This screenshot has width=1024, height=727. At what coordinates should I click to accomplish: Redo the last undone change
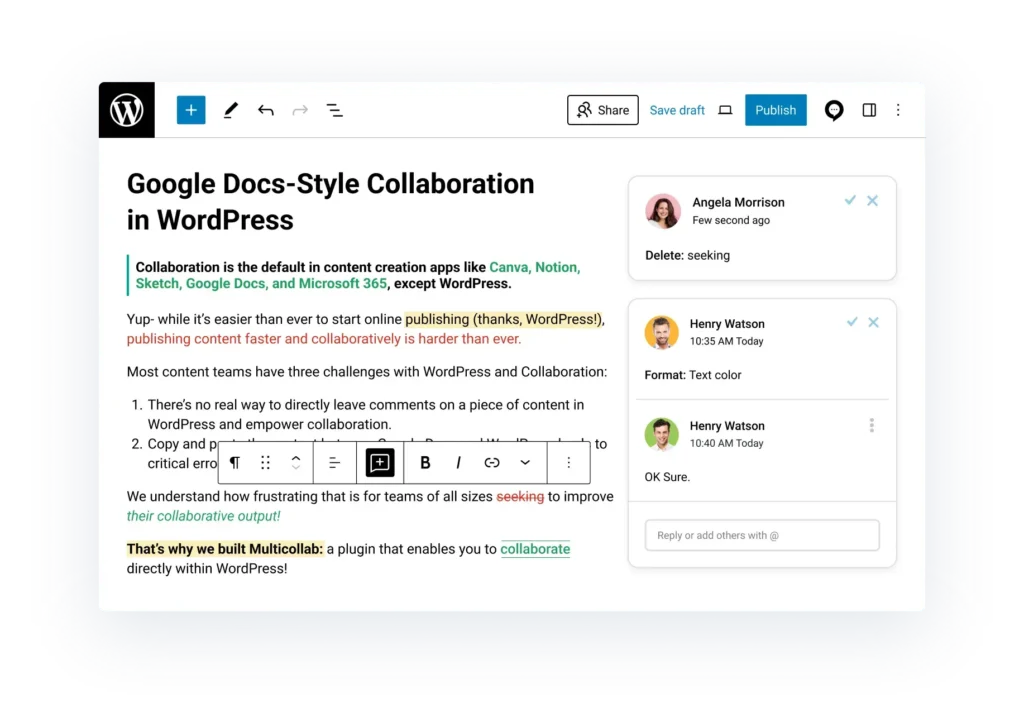(300, 110)
